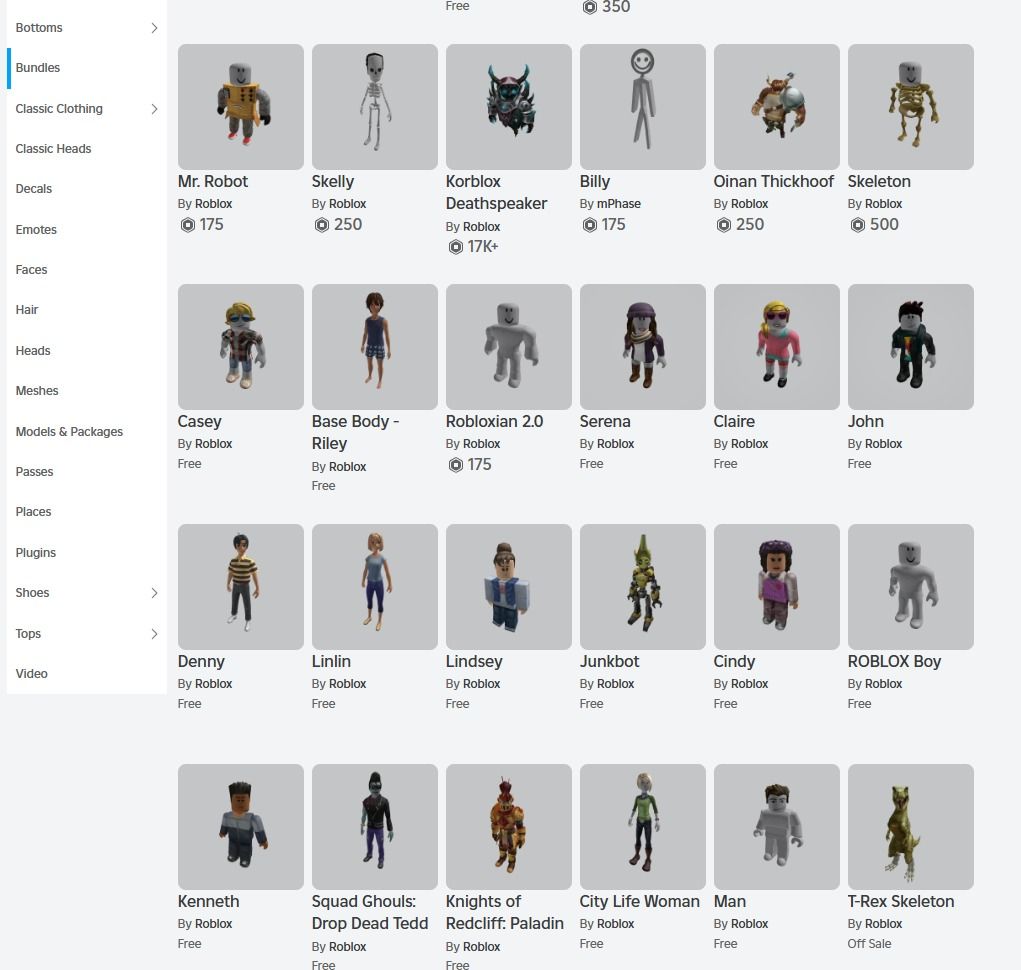Expand the Shoes category chevron

pos(155,593)
